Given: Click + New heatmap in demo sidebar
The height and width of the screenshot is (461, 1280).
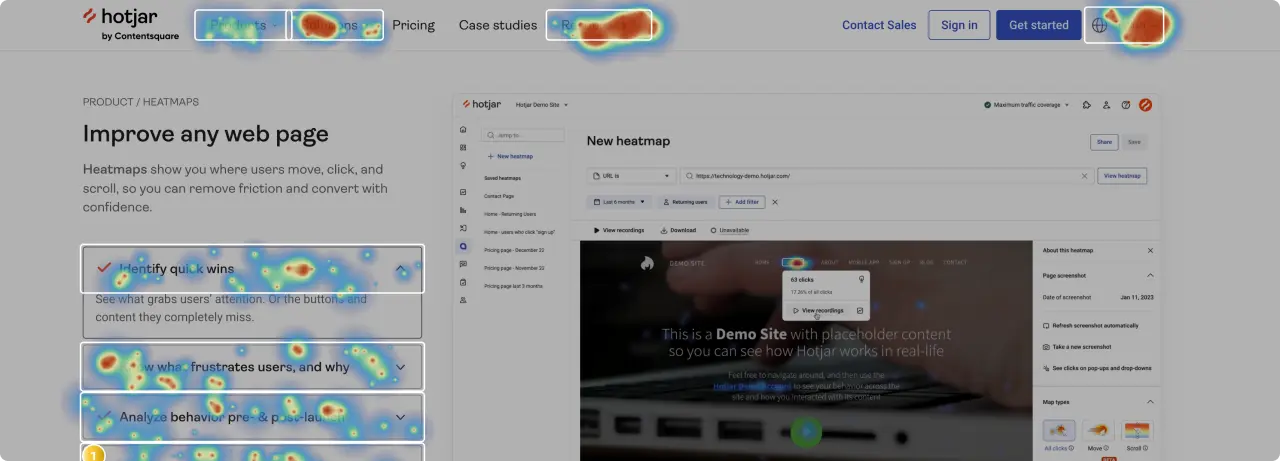Looking at the screenshot, I should [510, 157].
